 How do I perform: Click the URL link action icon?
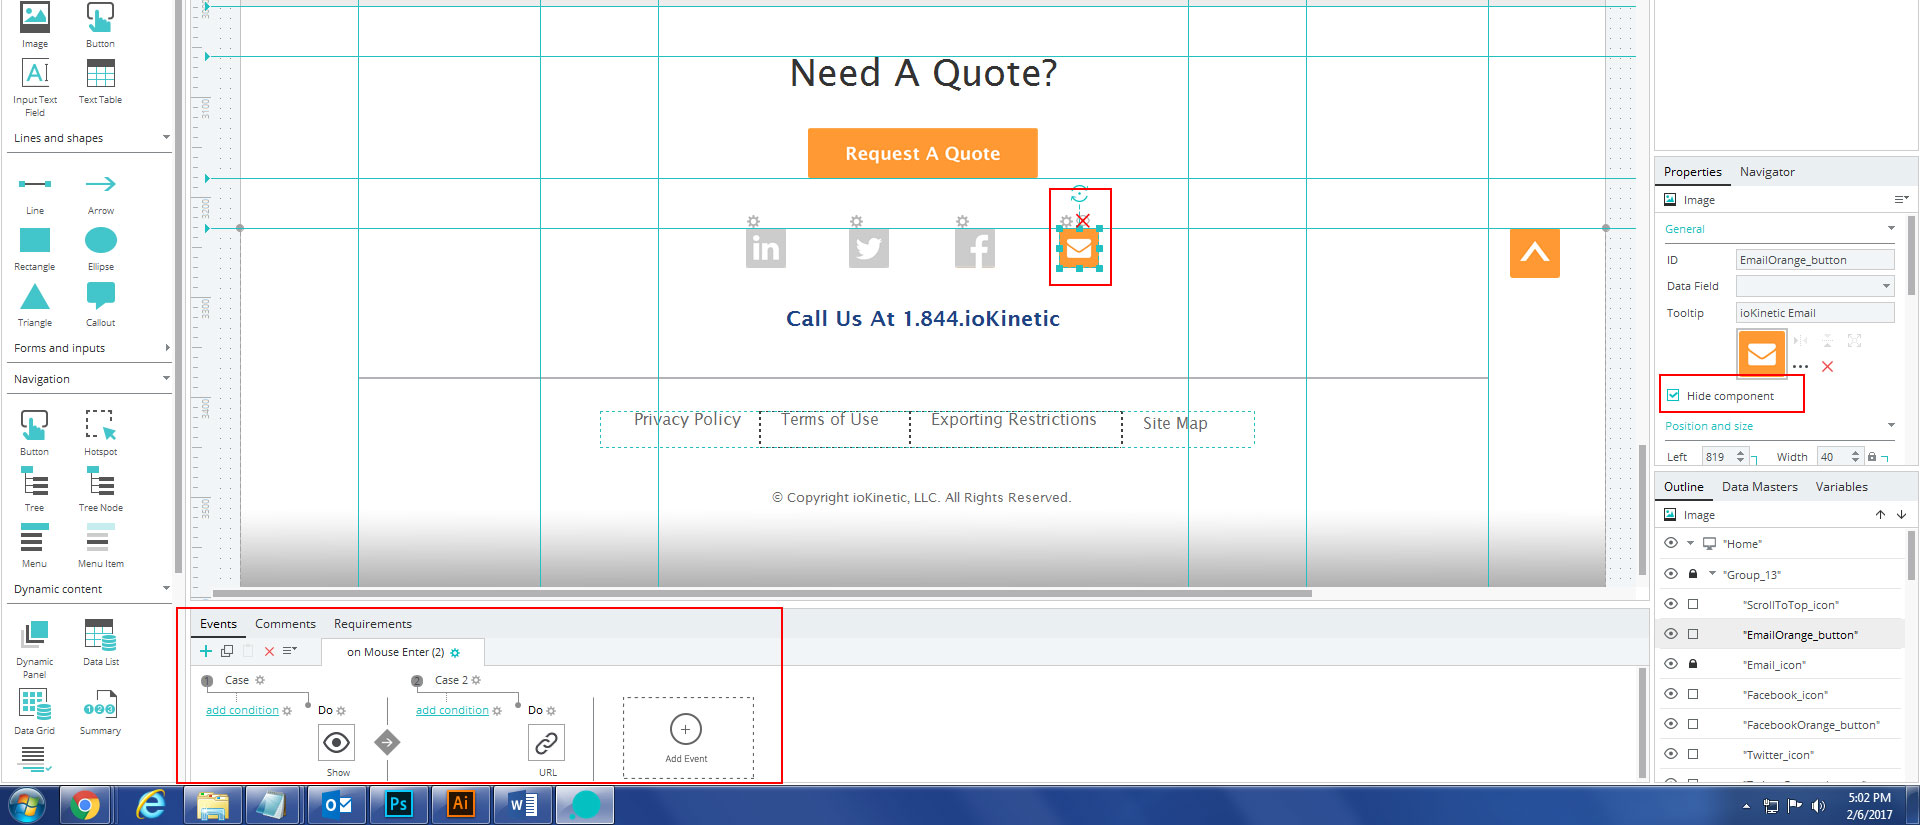tap(546, 743)
